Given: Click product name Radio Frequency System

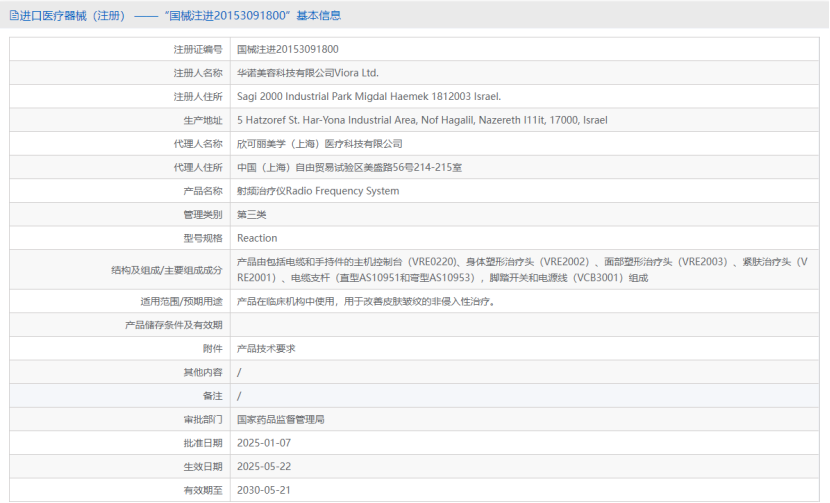Looking at the screenshot, I should pos(317,191).
